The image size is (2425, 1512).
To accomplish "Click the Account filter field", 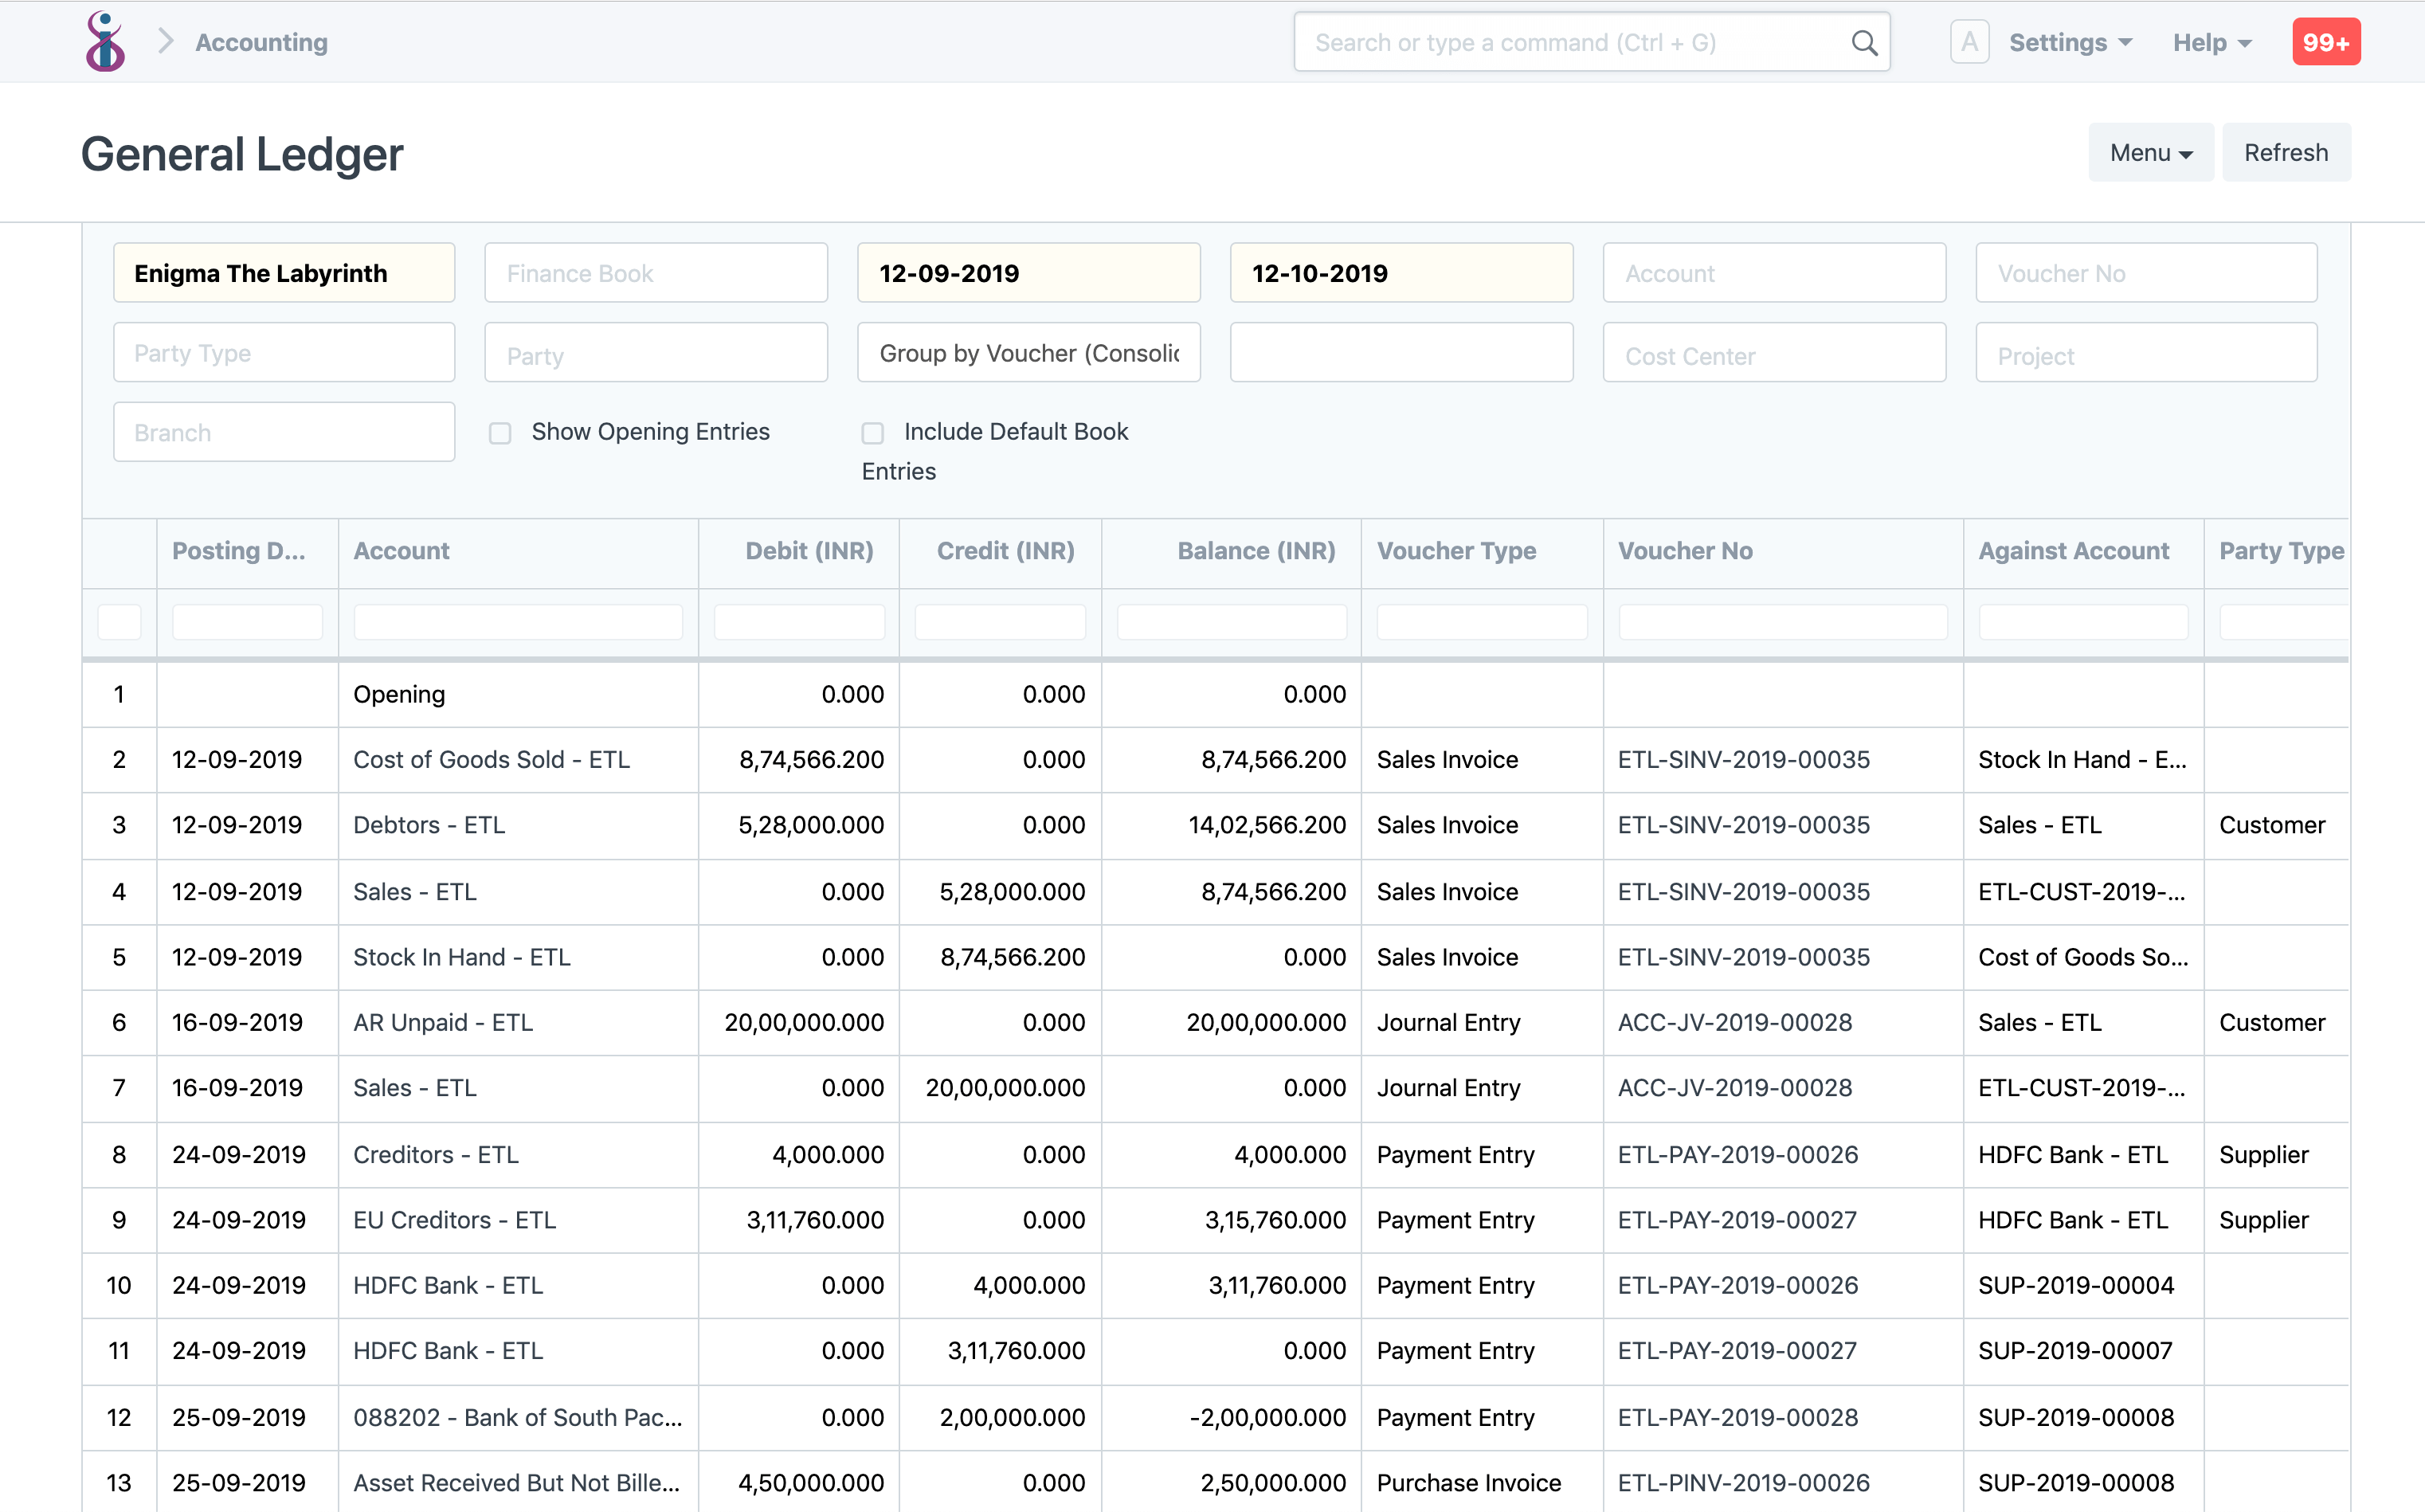I will pos(1773,272).
